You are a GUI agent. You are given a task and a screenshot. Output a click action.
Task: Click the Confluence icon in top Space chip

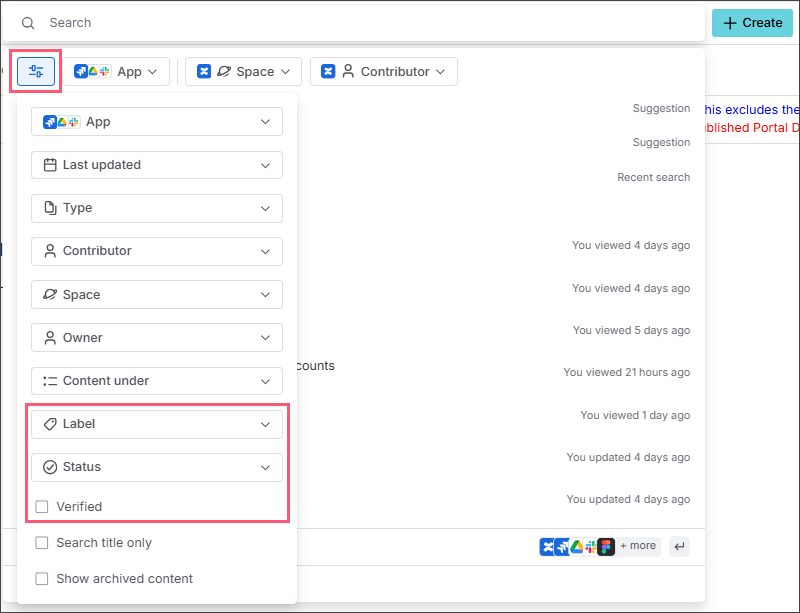click(x=204, y=71)
